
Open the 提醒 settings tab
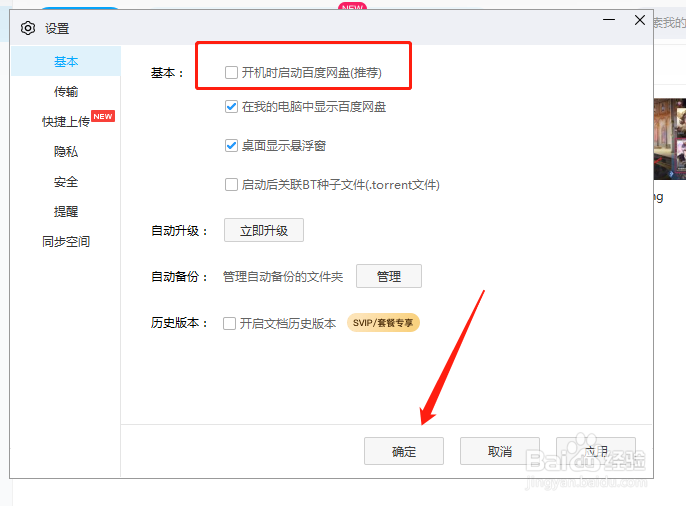66,211
